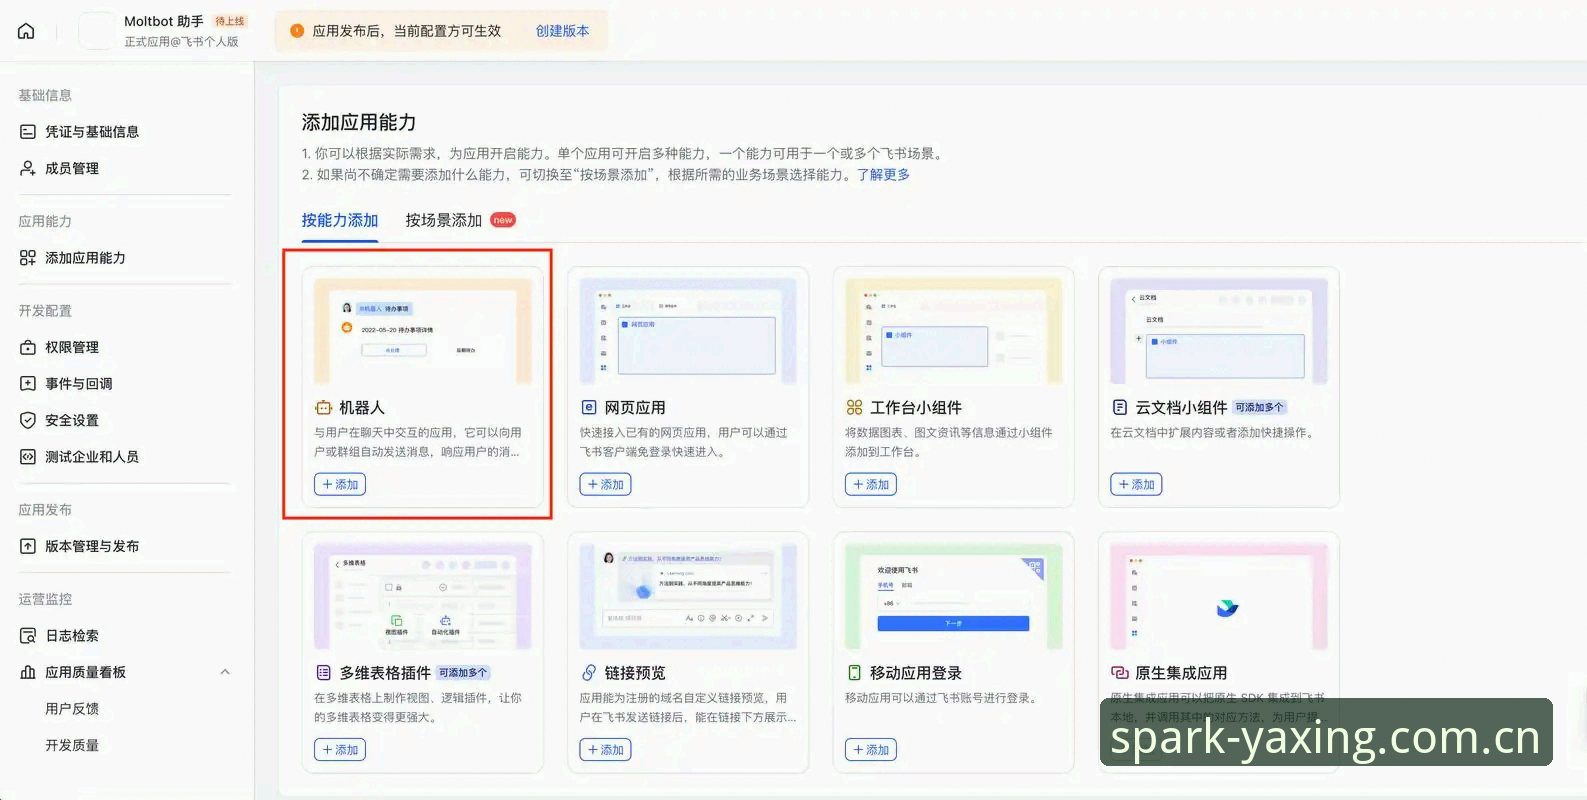The width and height of the screenshot is (1587, 800).
Task: Add the 多维表格插件 capability
Action: (340, 749)
